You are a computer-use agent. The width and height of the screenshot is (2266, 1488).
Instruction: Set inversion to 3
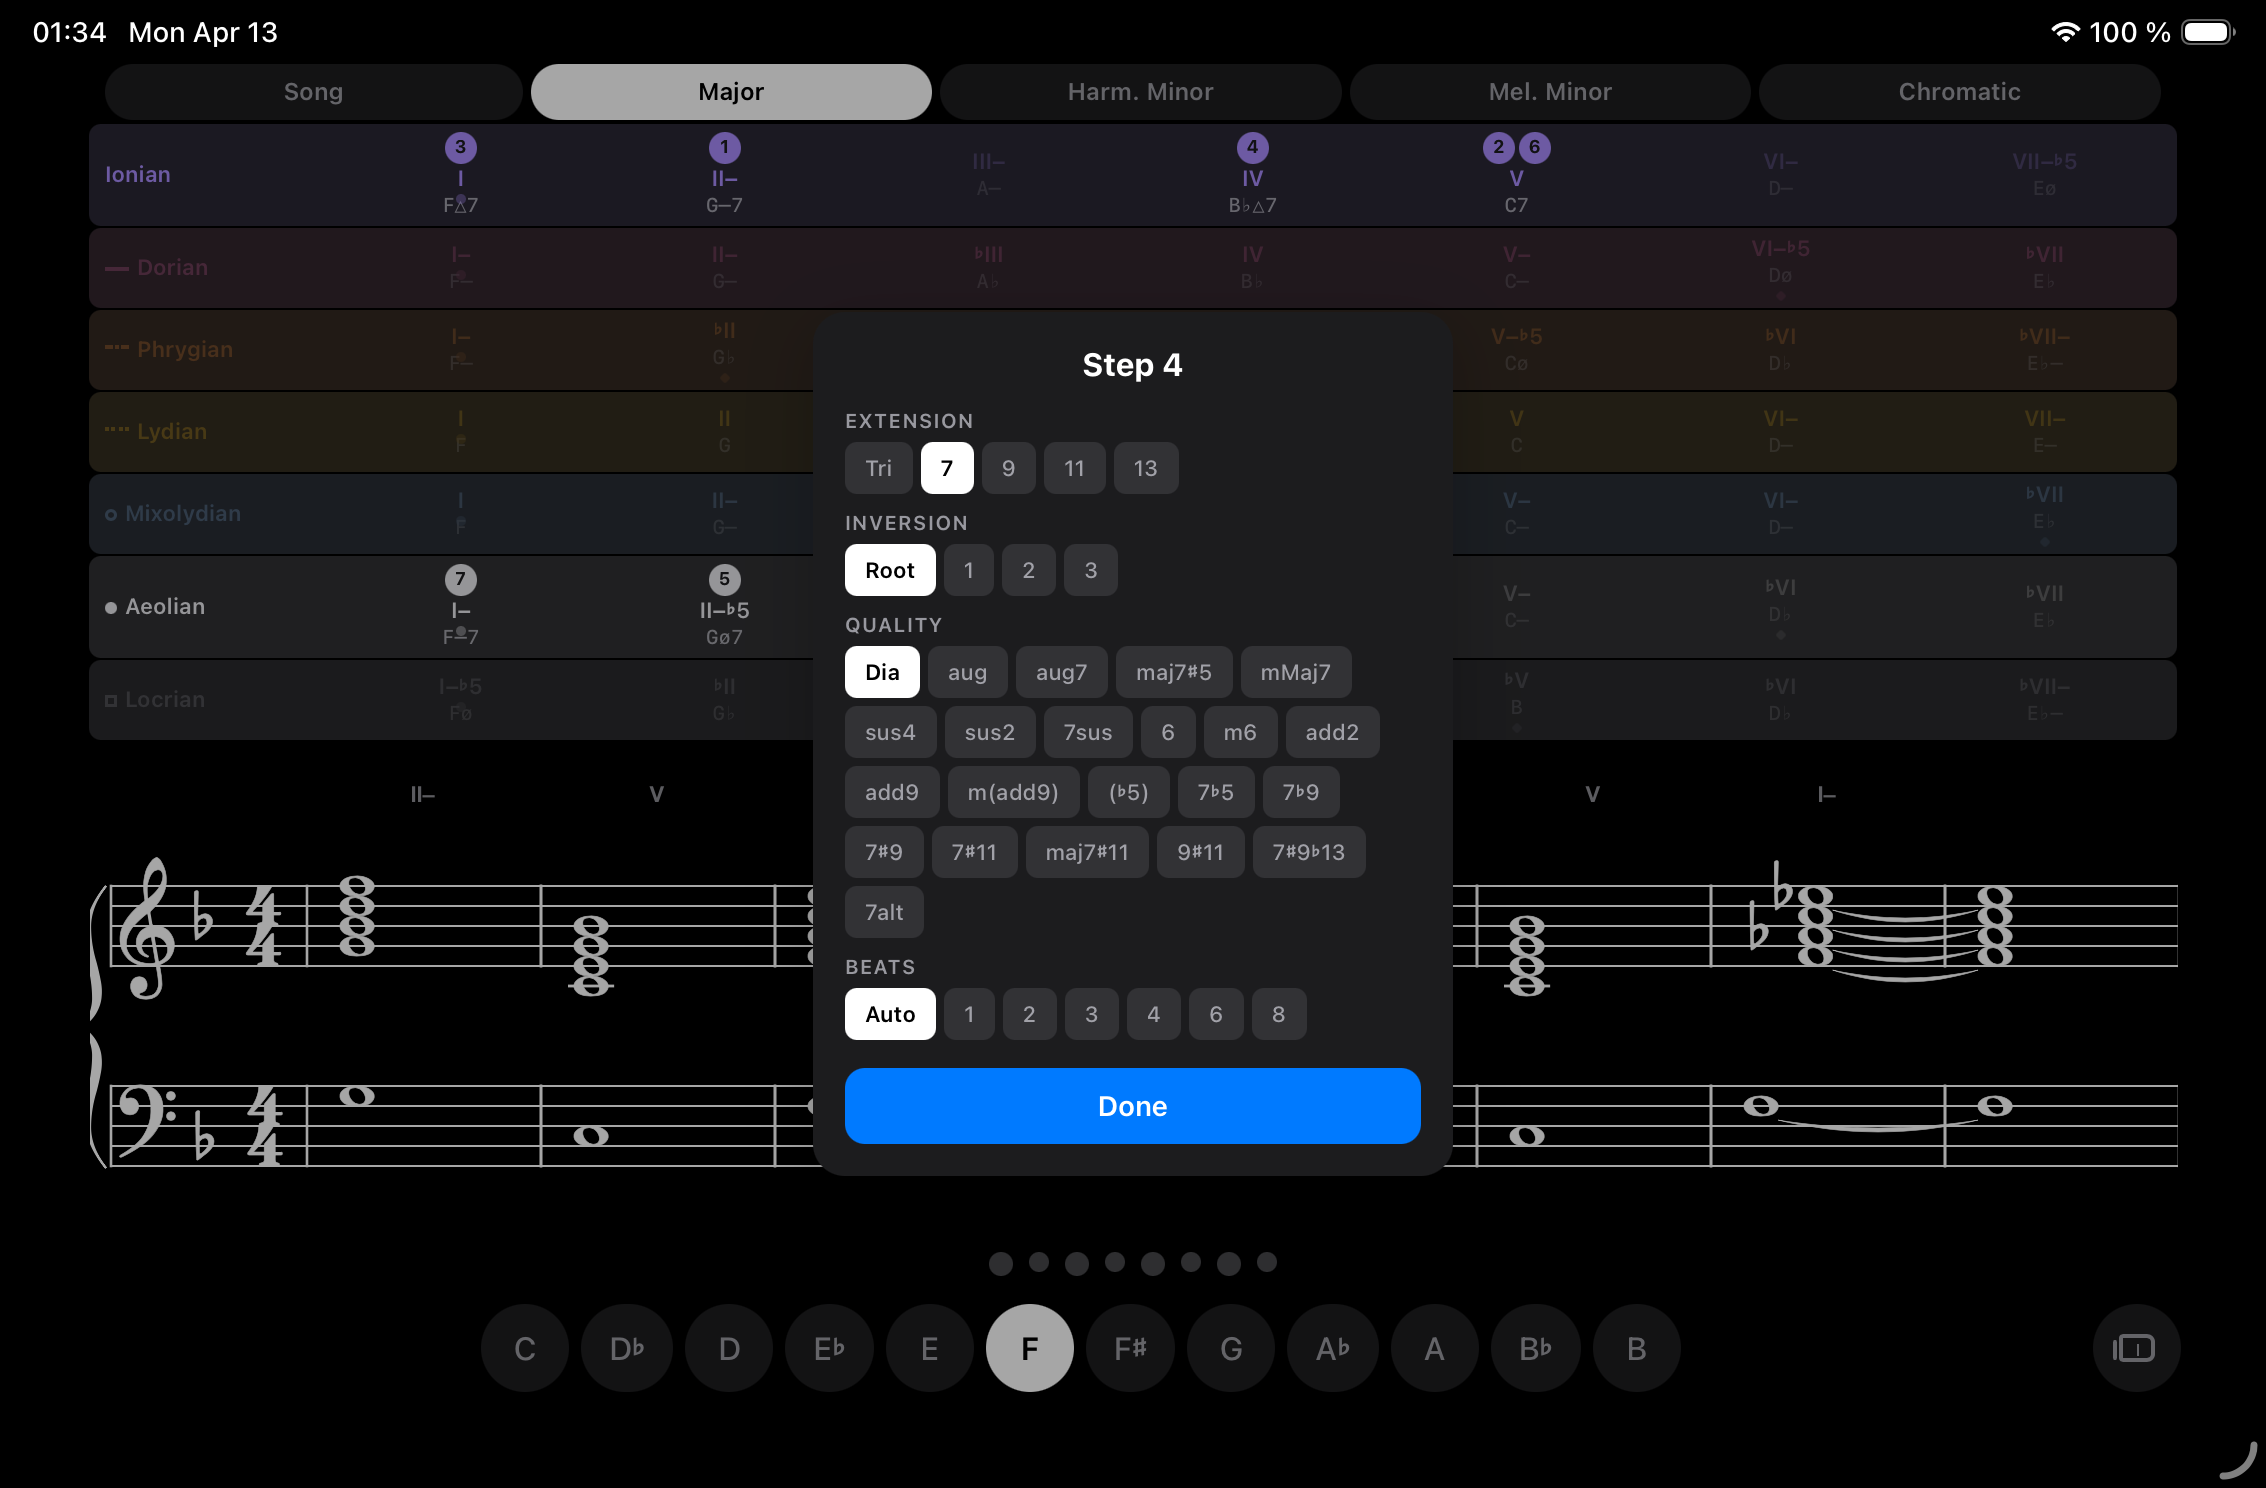coord(1090,570)
